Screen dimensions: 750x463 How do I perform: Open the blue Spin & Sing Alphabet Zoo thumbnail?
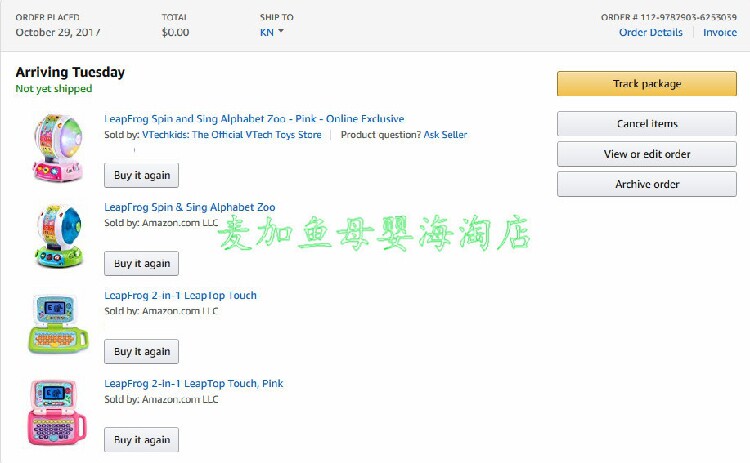tap(59, 236)
